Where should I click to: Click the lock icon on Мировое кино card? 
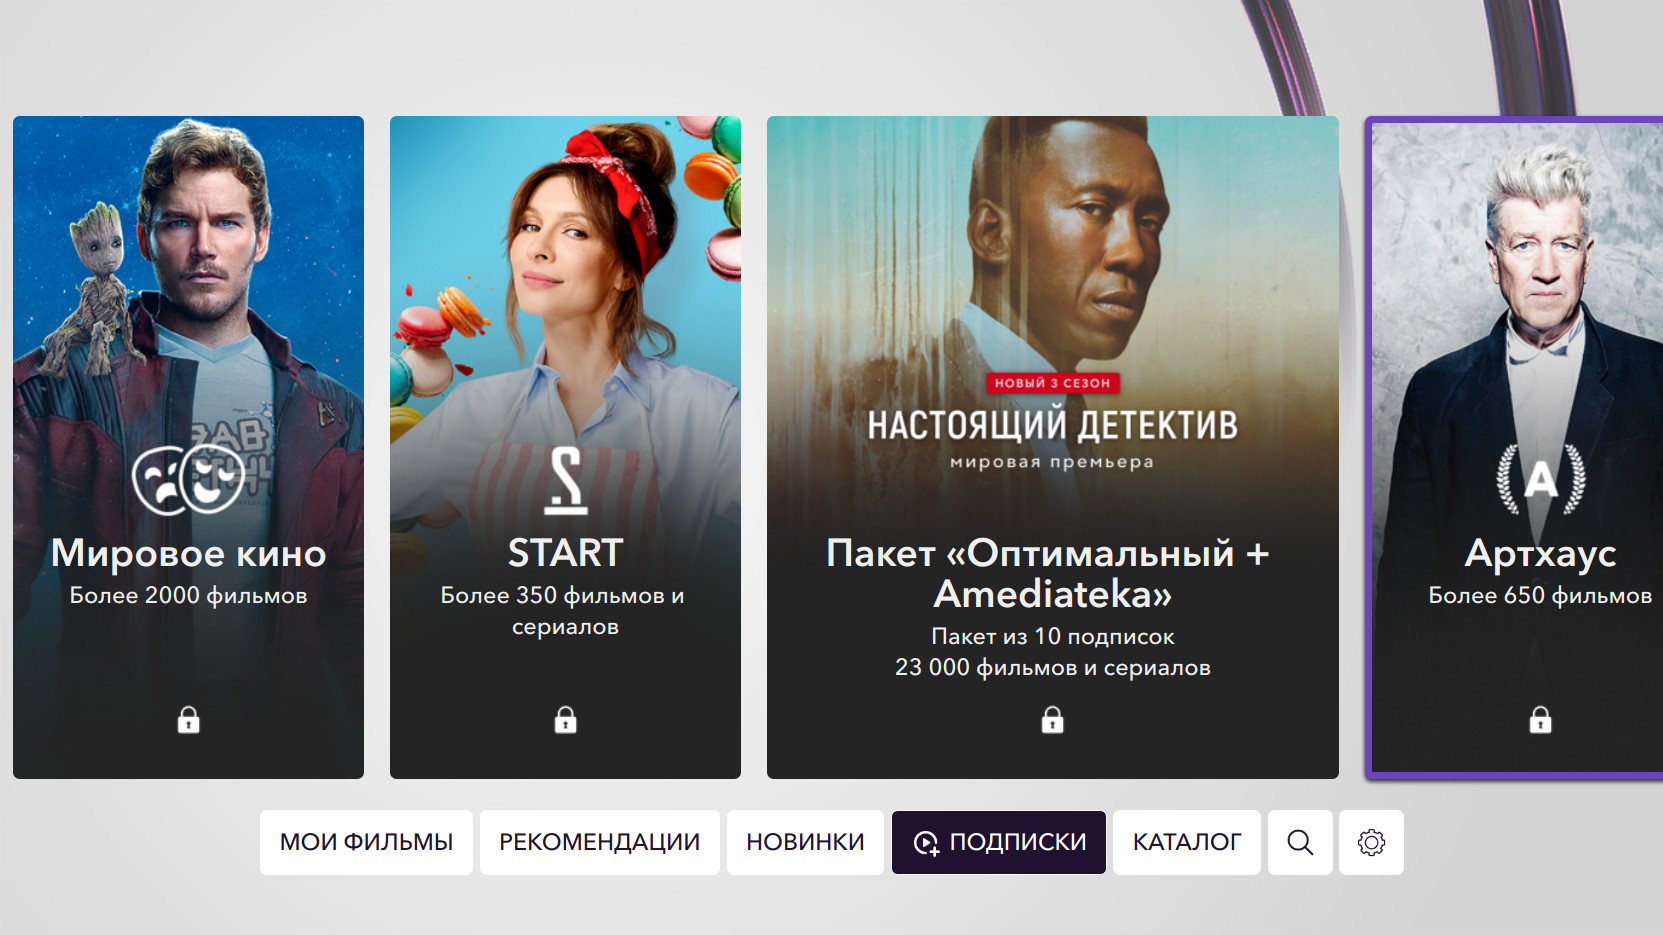(x=188, y=720)
